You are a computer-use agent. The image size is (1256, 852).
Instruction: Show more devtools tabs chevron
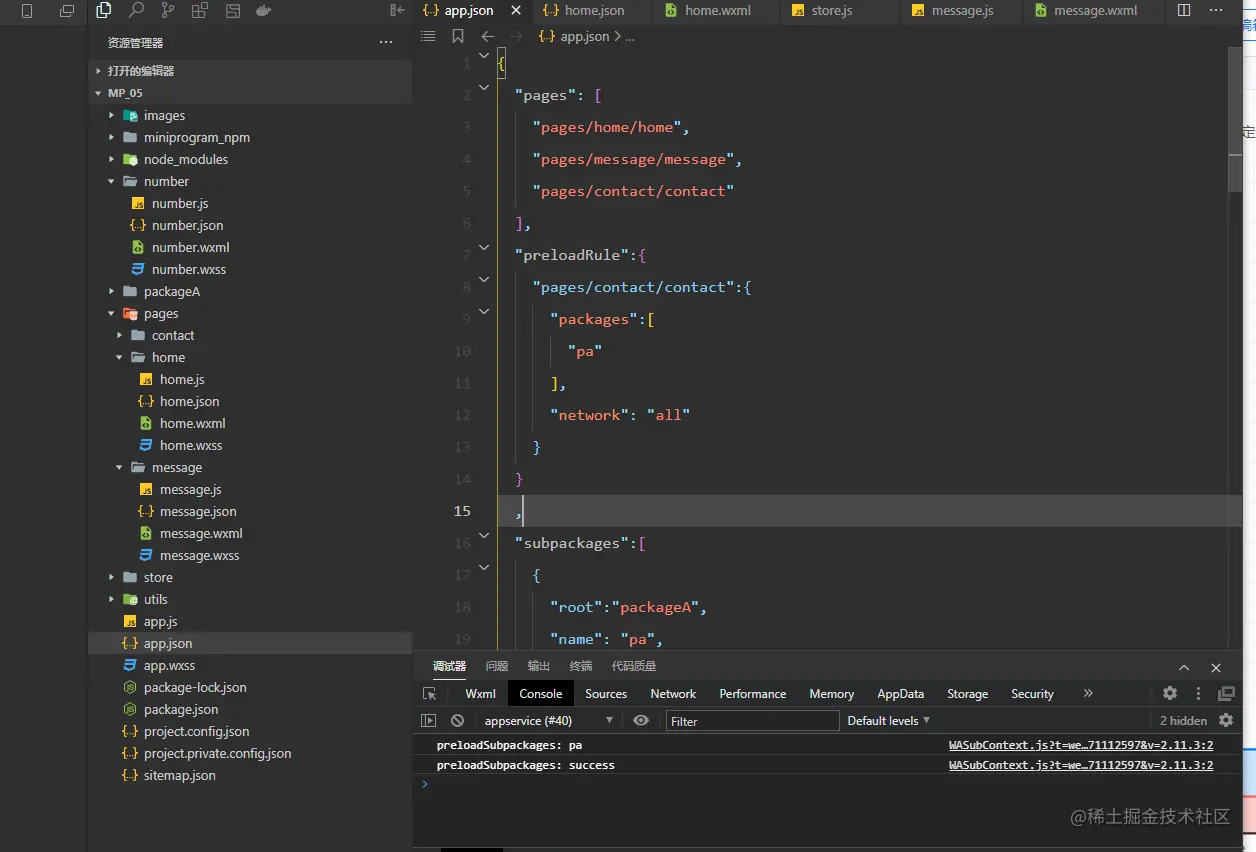1088,693
